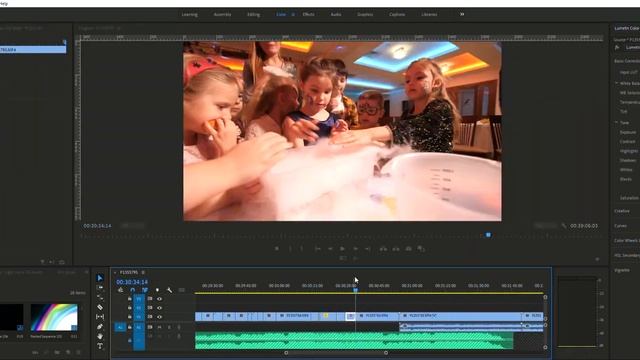Expand the Vignette section
The height and width of the screenshot is (360, 640).
[x=622, y=270]
